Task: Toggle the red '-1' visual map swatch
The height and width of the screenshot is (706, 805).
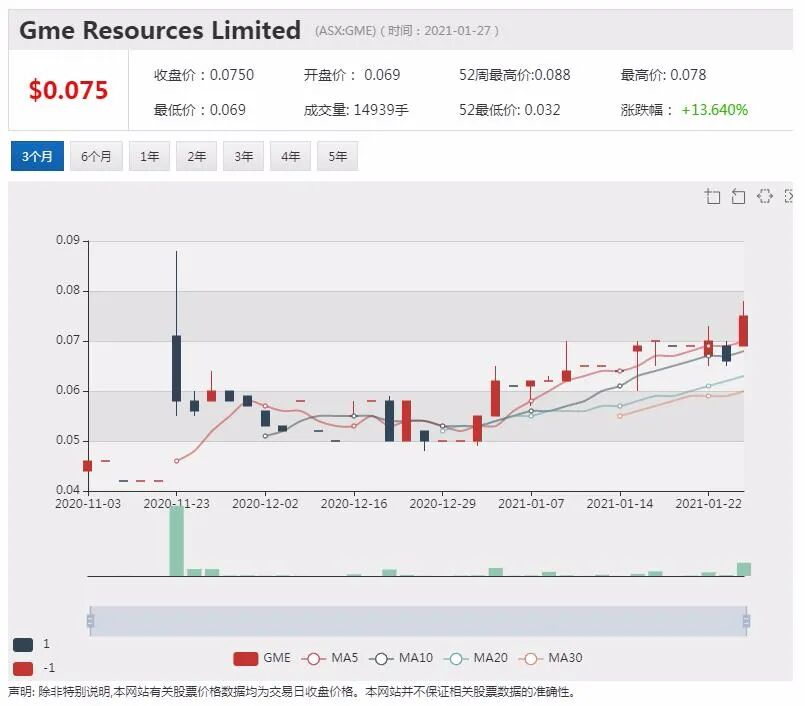Action: tap(23, 669)
